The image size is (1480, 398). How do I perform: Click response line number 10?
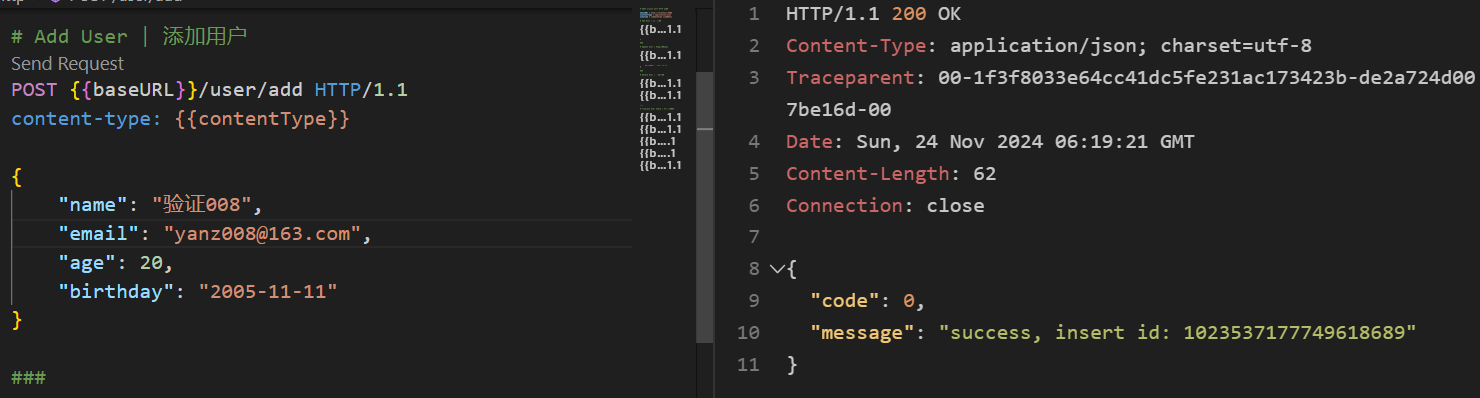[748, 333]
